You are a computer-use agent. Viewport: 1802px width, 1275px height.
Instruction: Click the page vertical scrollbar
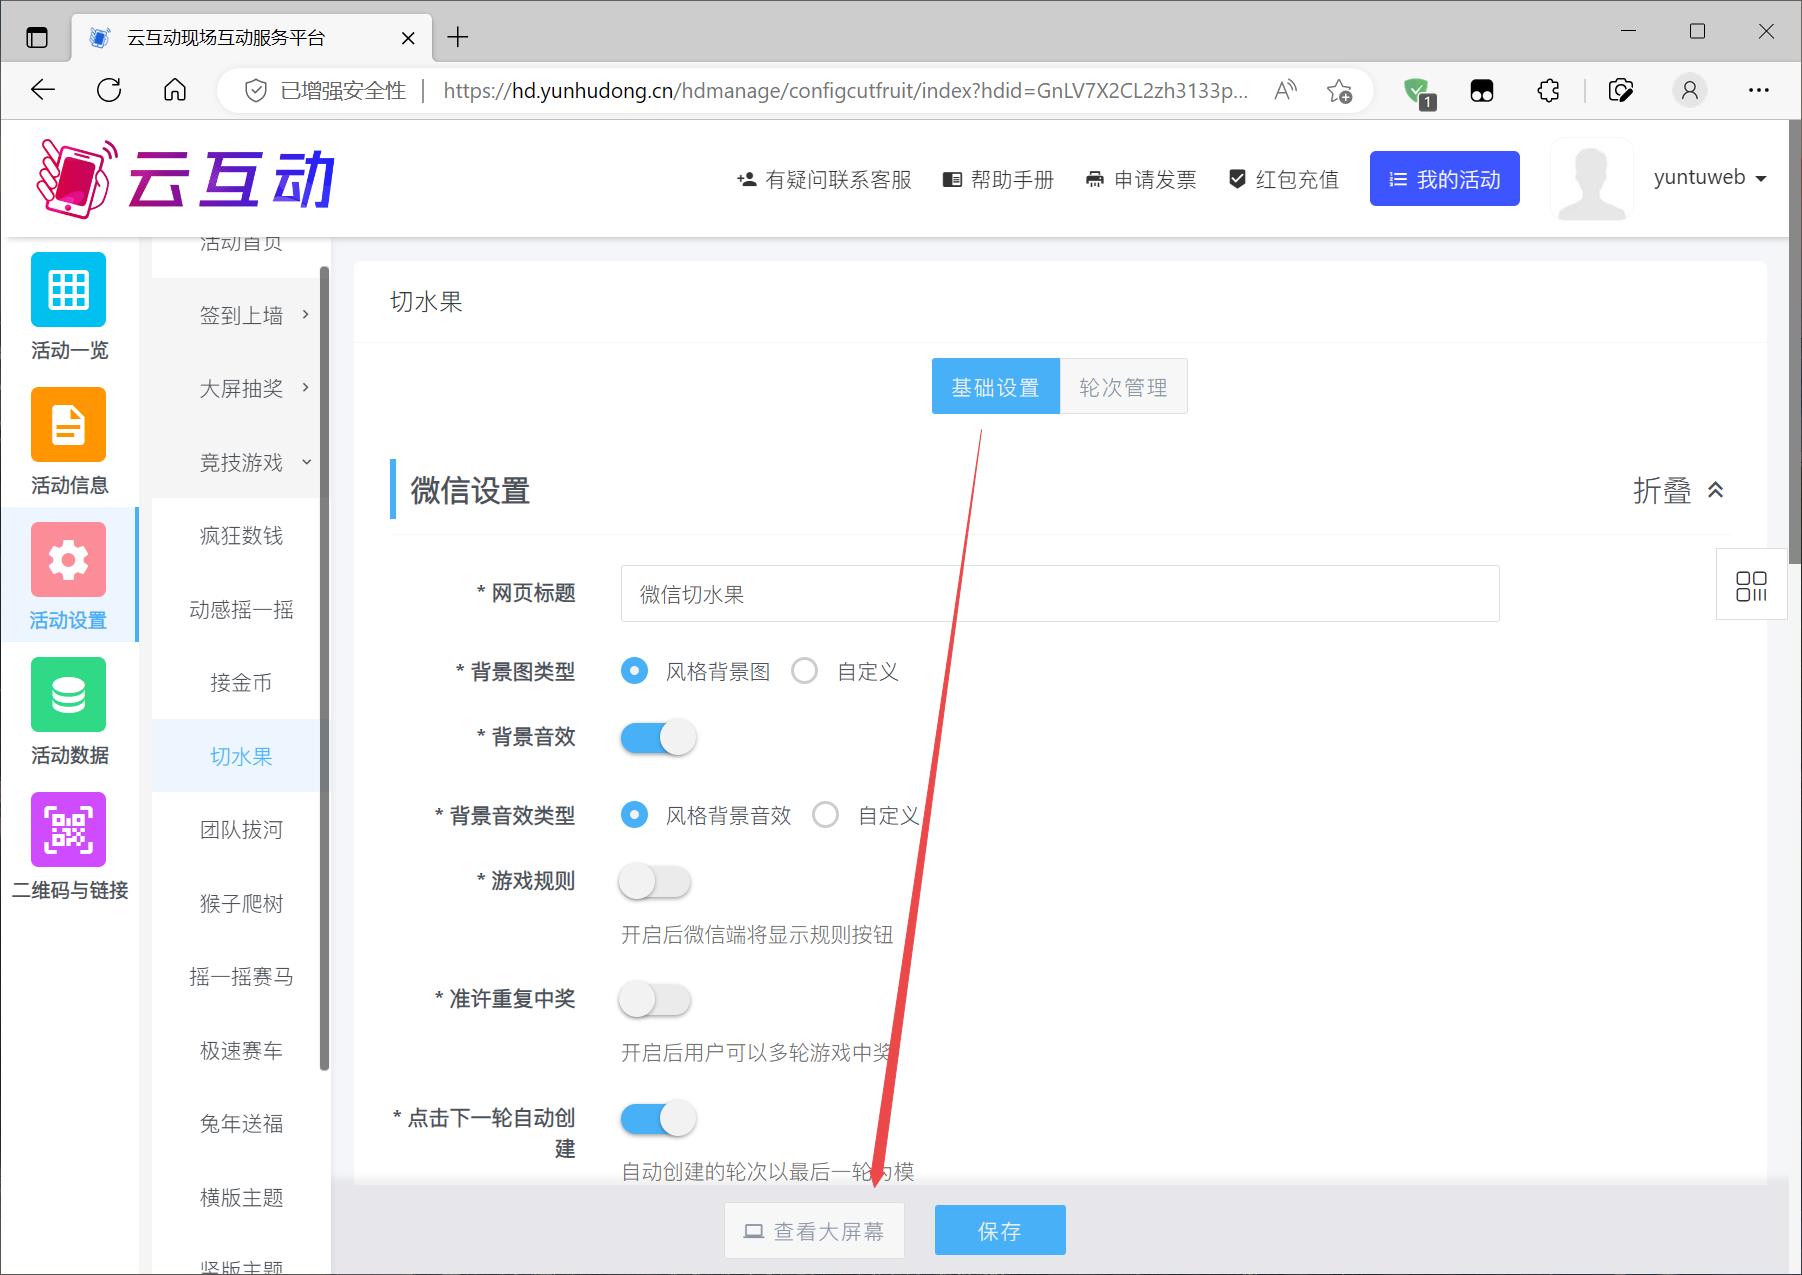1795,342
